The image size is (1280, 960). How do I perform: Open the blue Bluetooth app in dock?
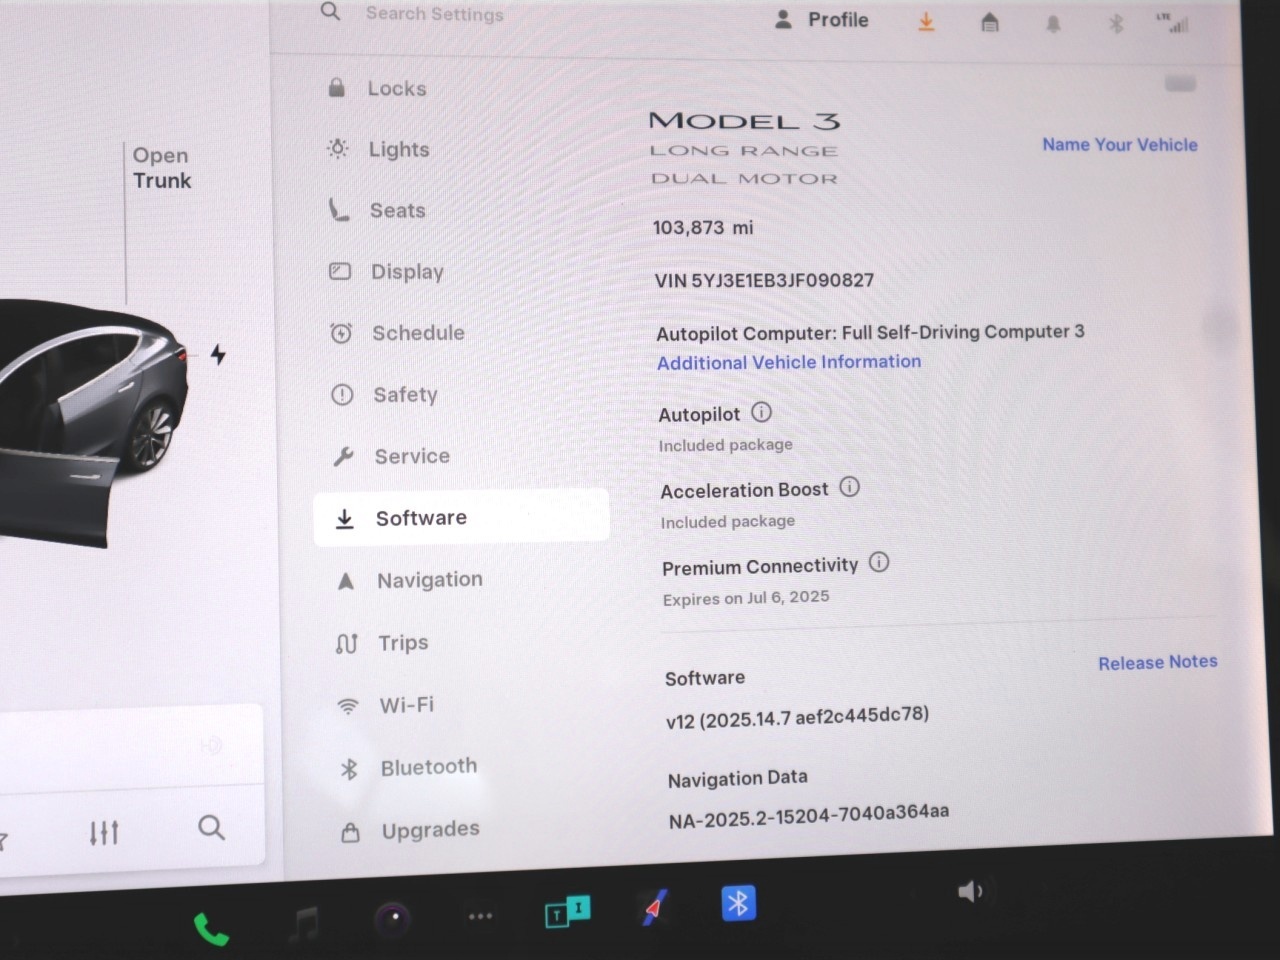(x=738, y=903)
